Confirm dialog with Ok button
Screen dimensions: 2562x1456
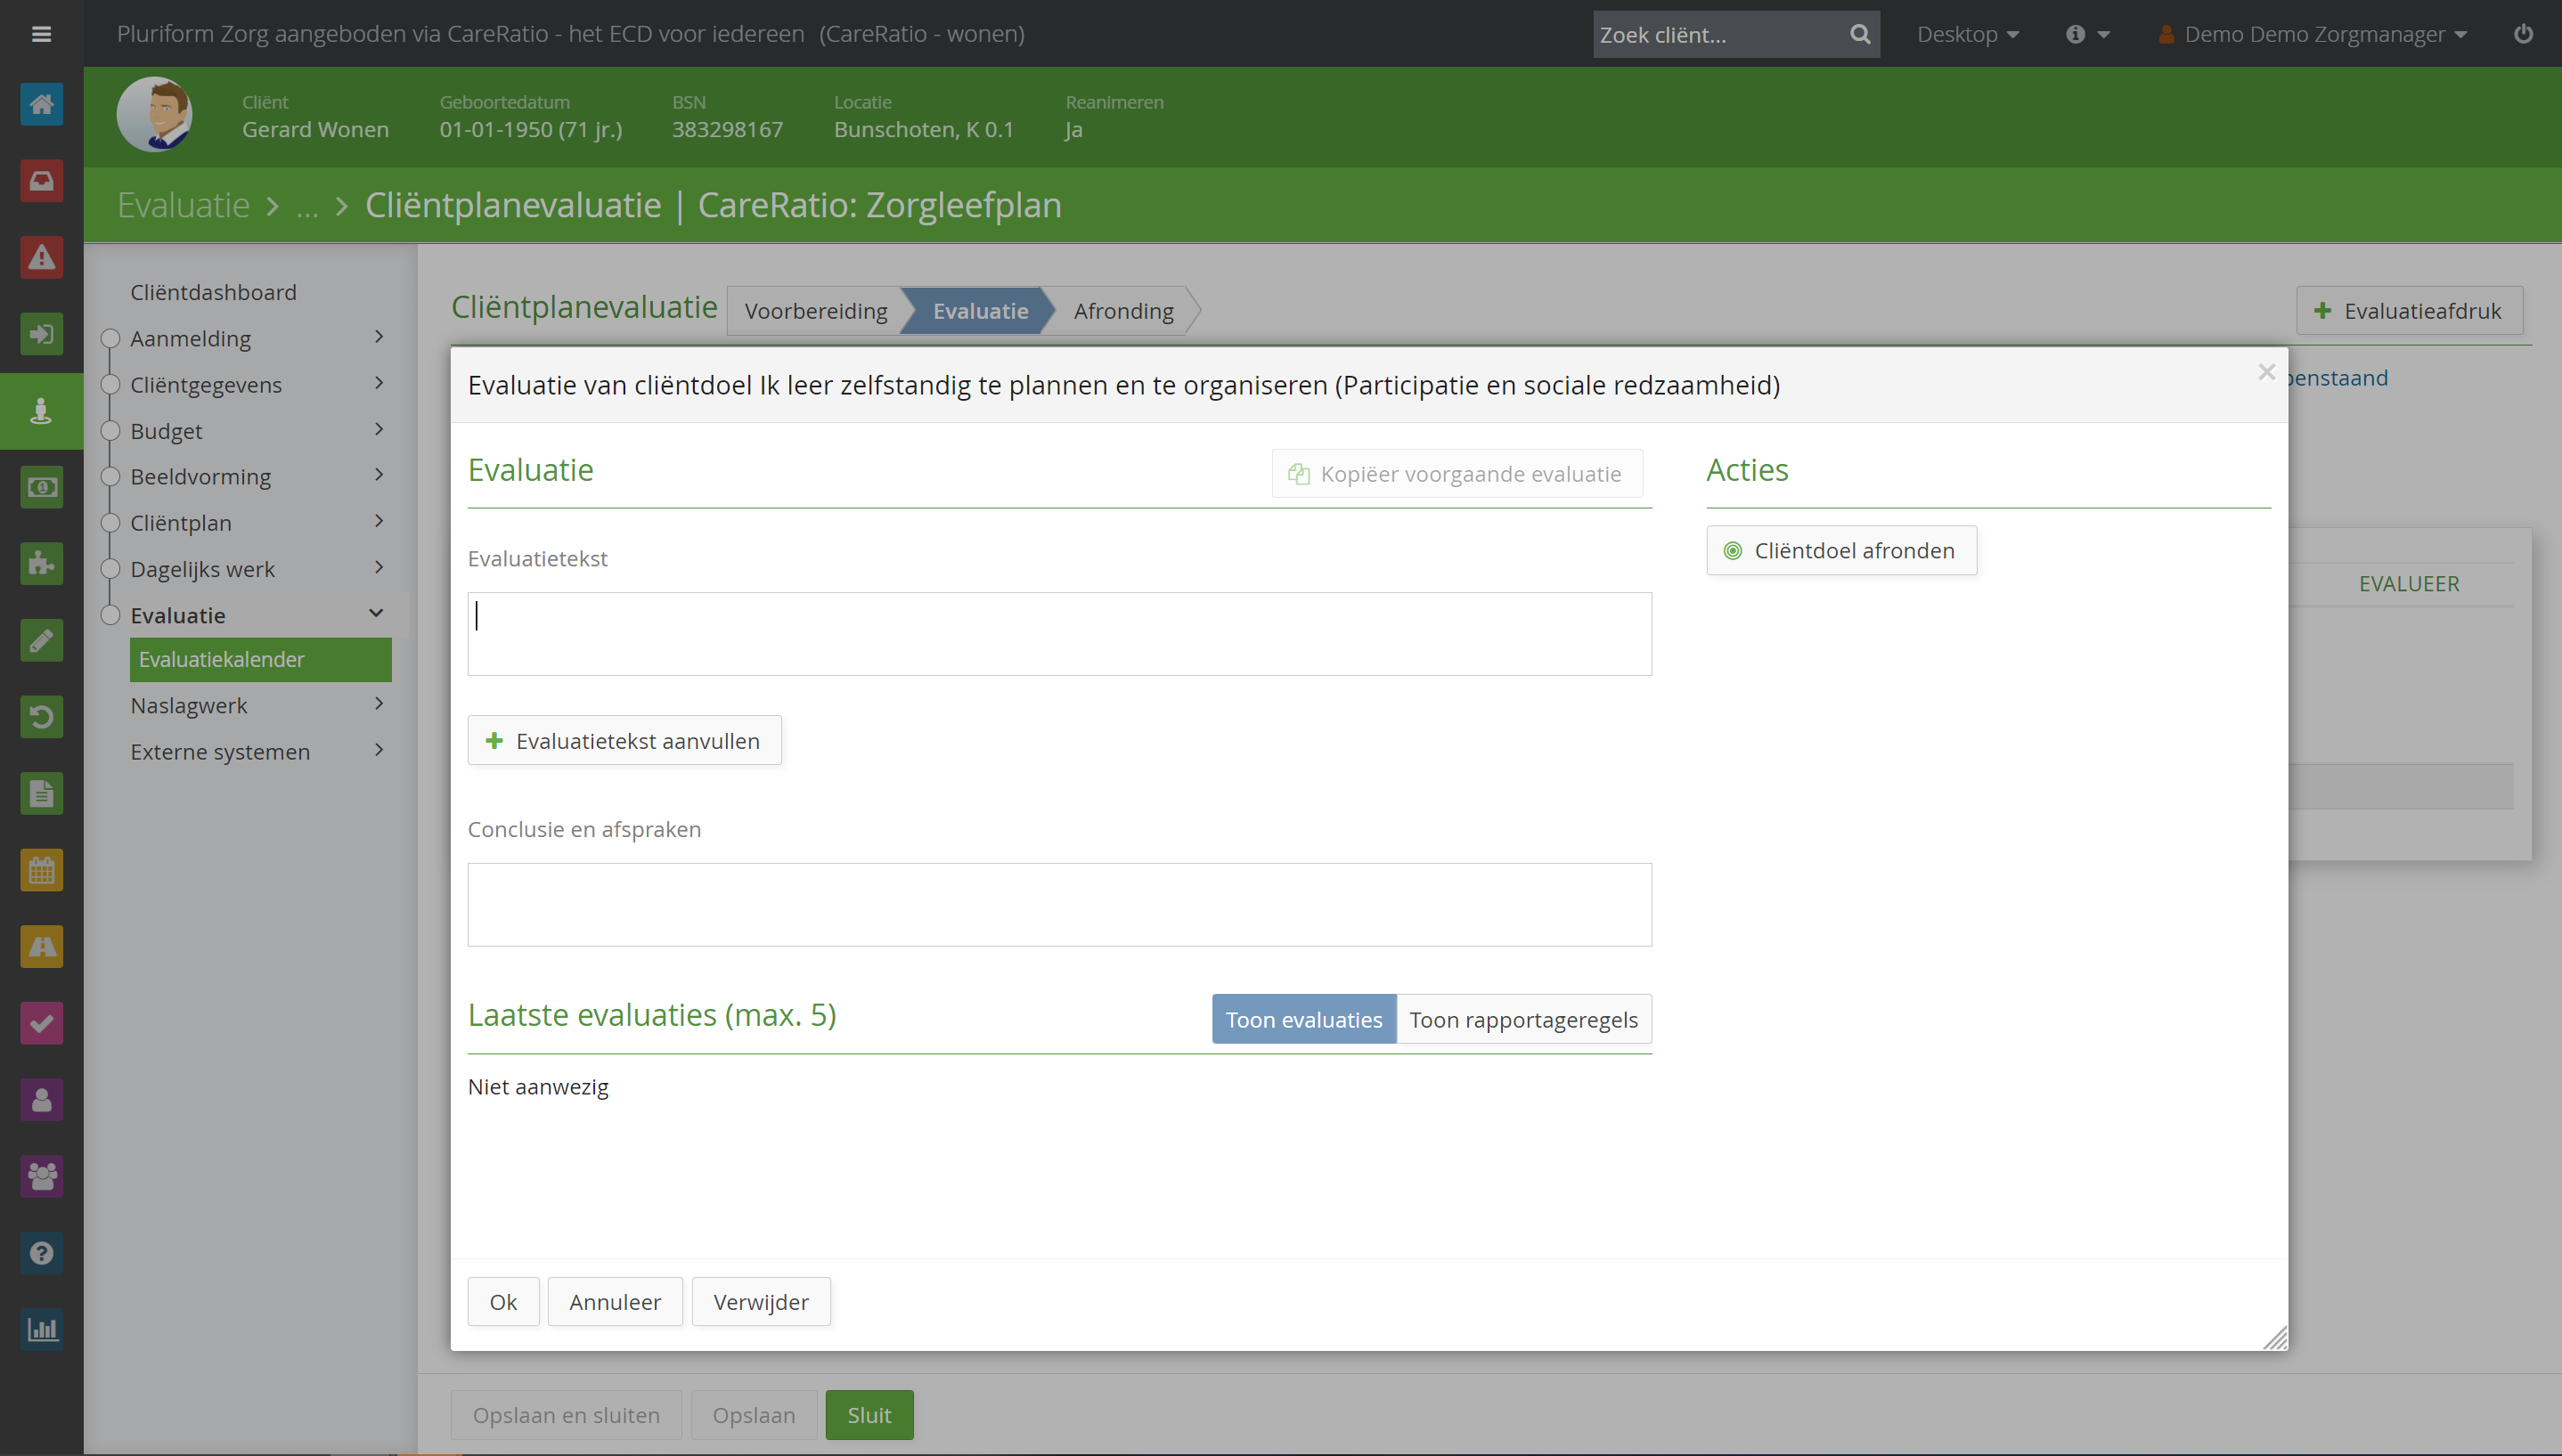click(503, 1301)
